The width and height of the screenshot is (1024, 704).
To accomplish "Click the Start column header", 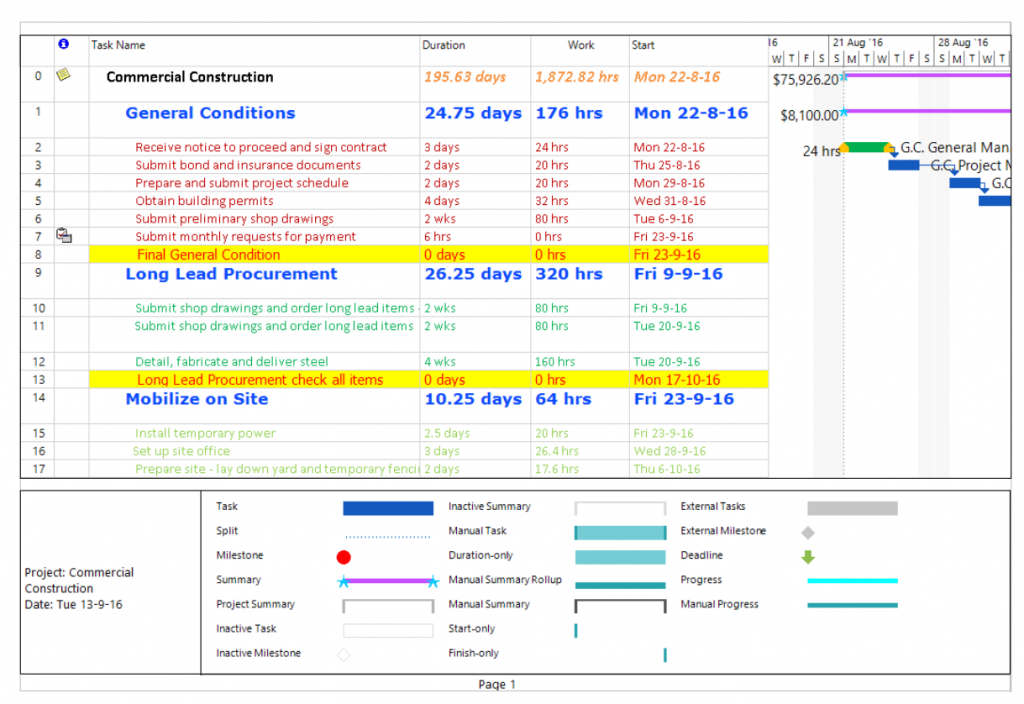I will click(643, 45).
